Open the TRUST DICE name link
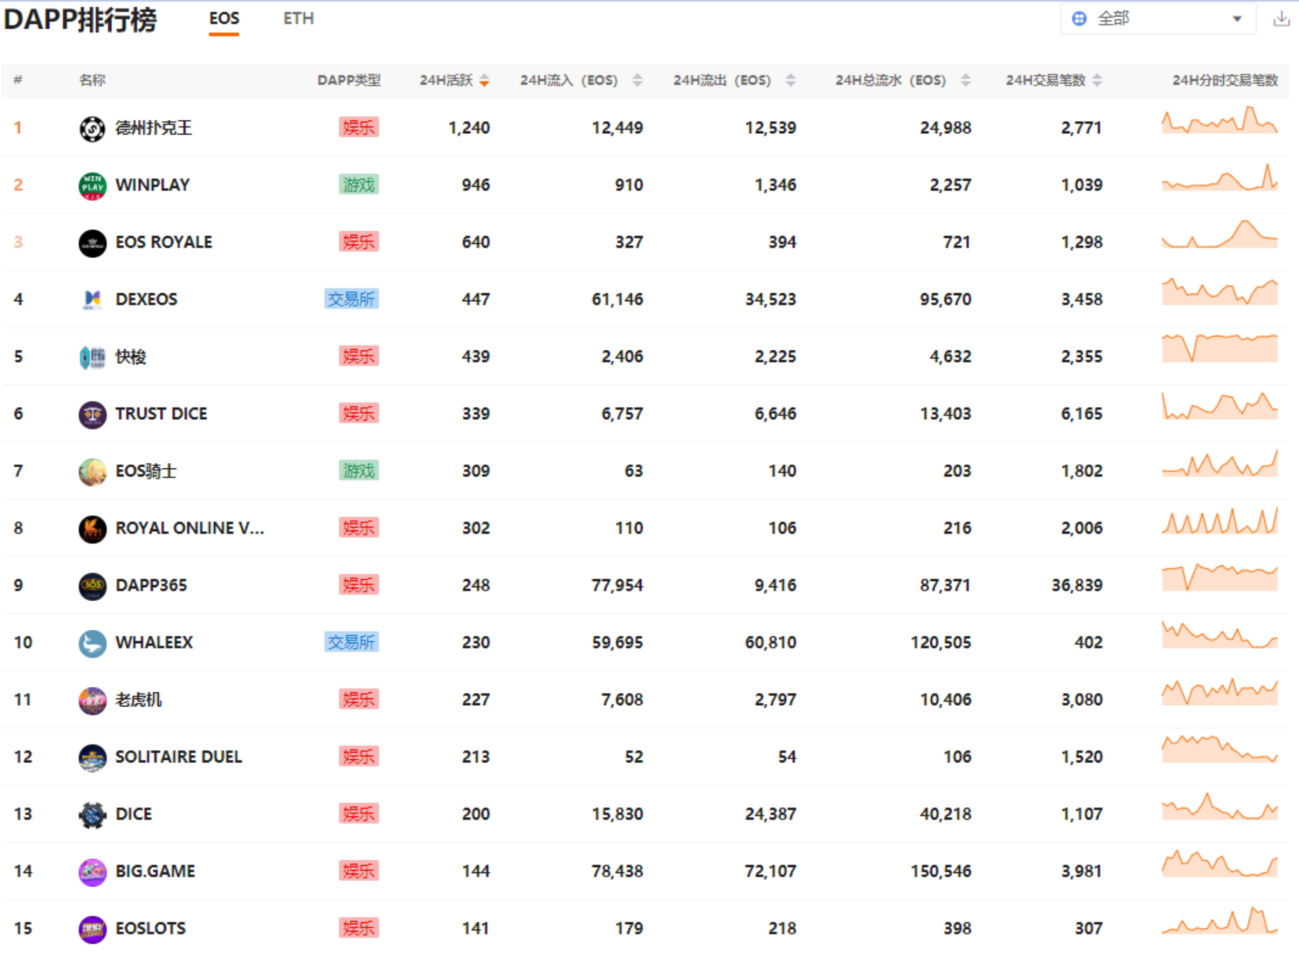This screenshot has width=1299, height=963. tap(161, 414)
